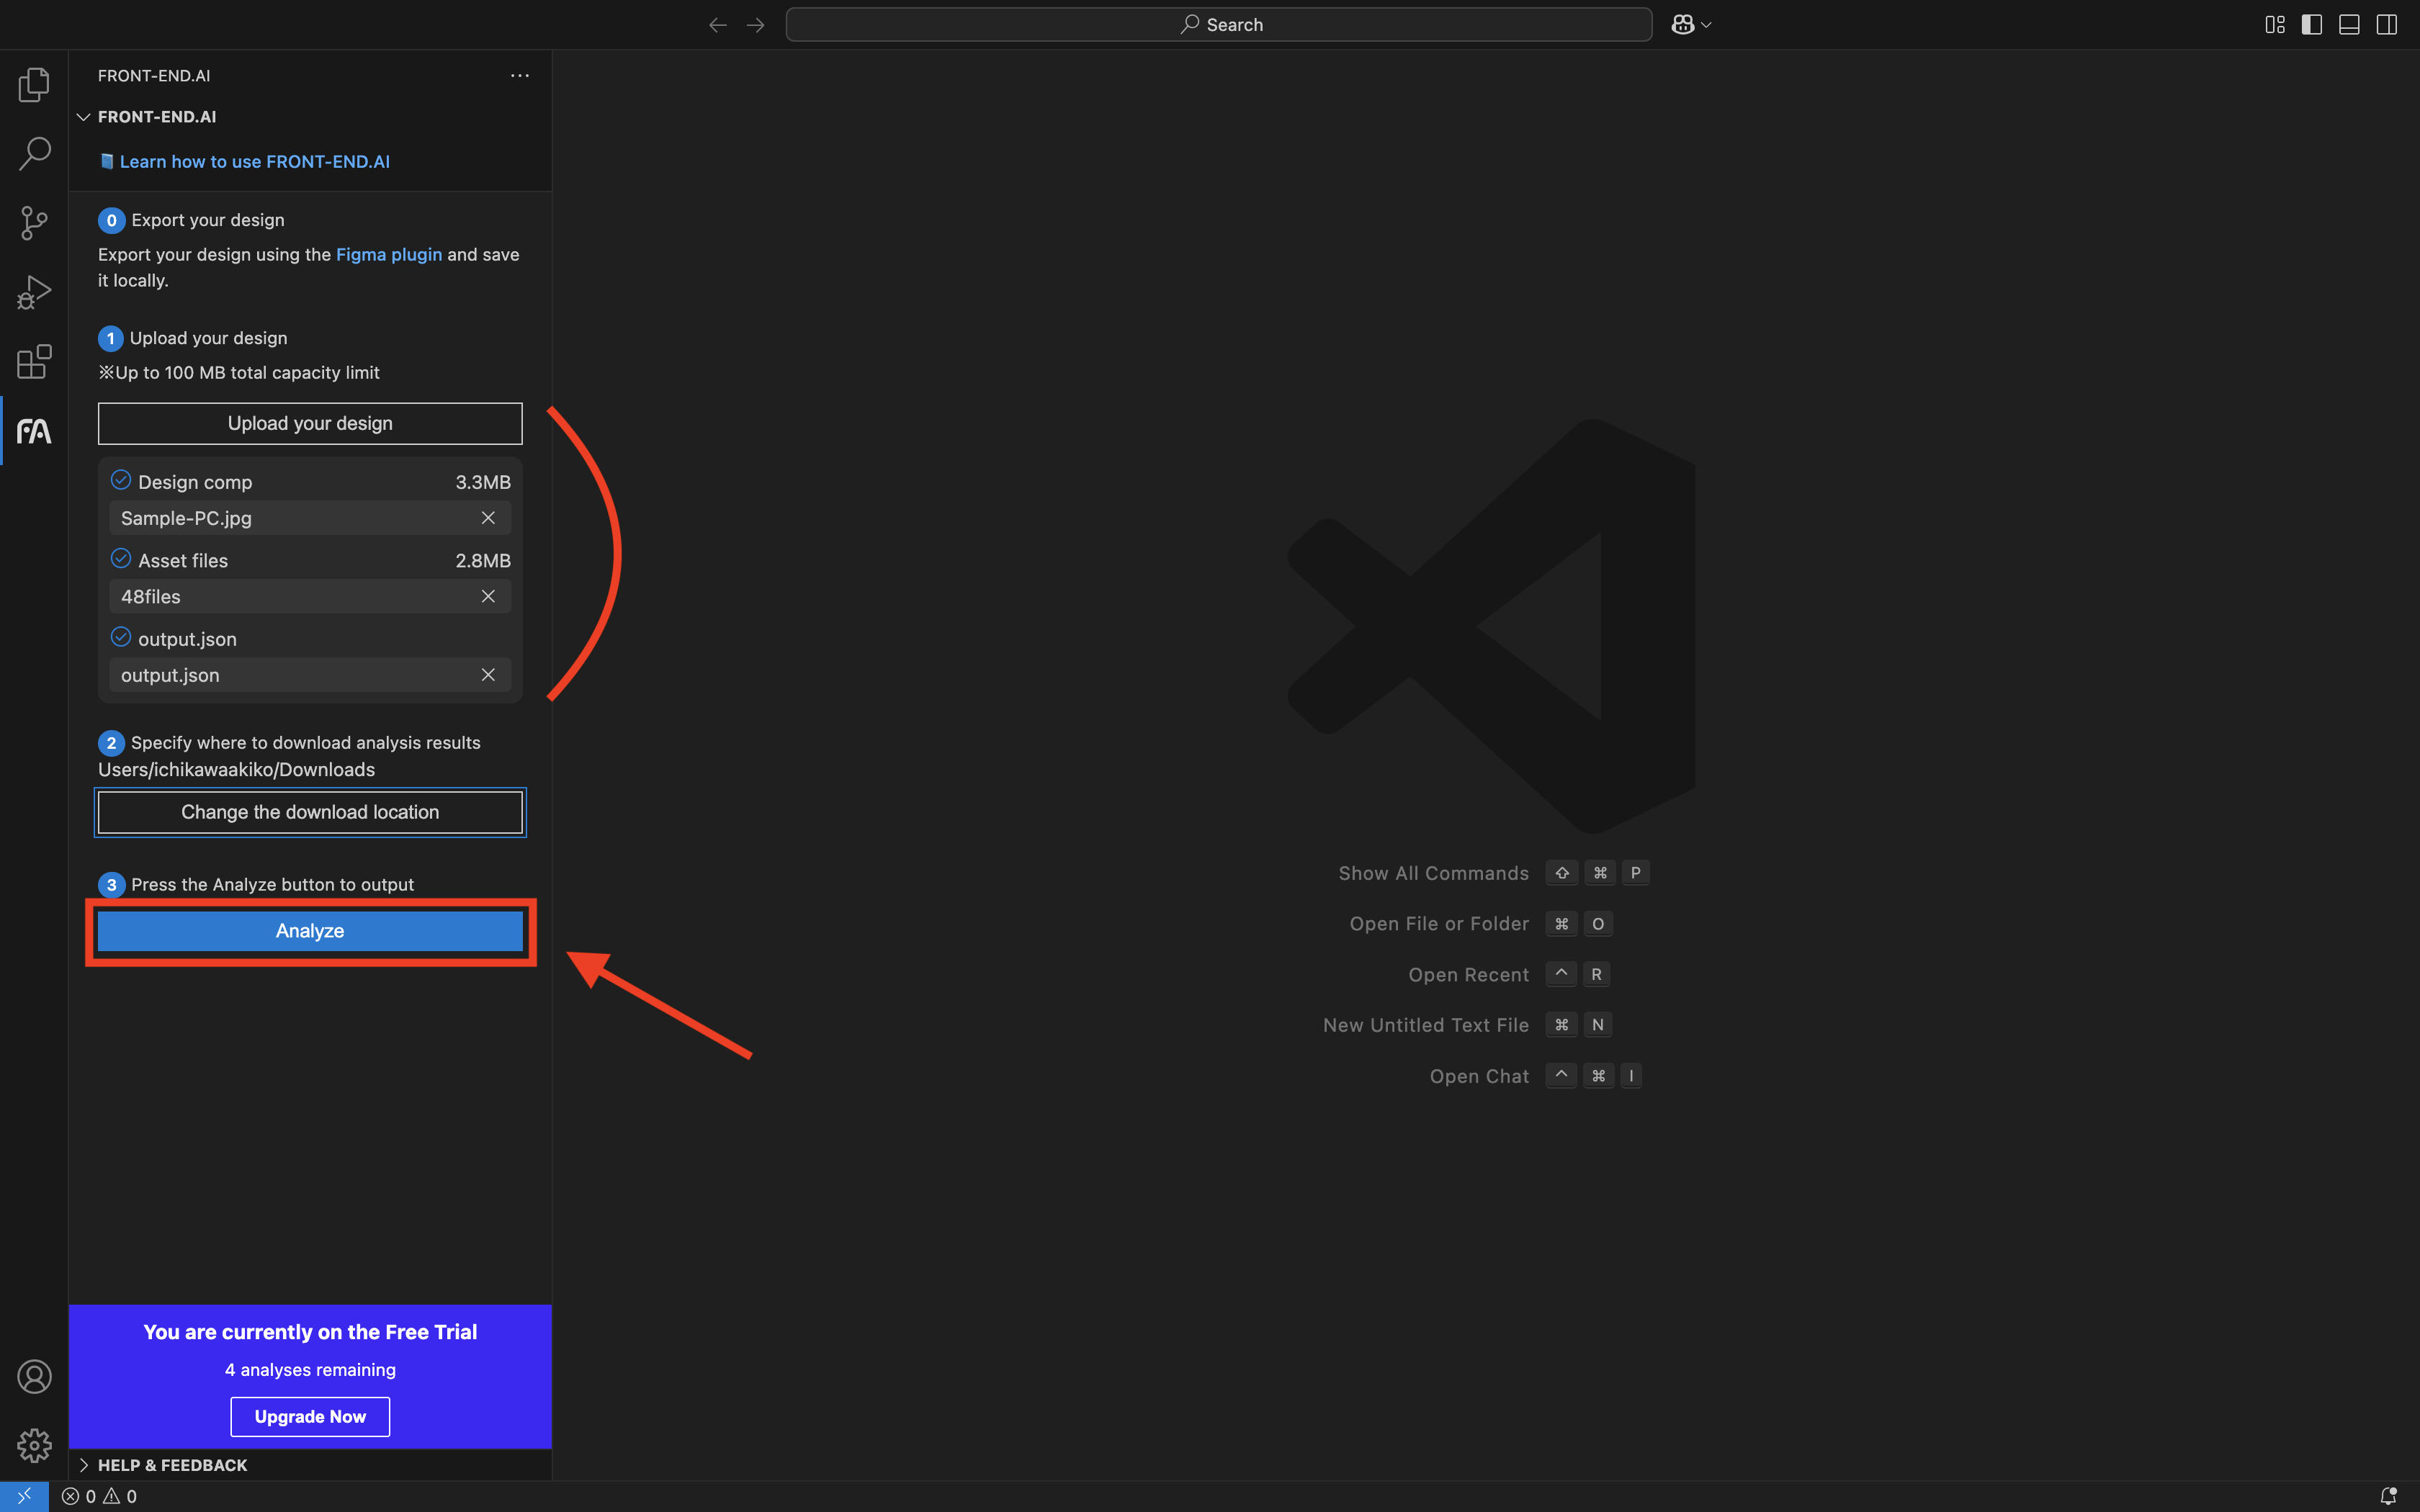Click the Asset files check icon
This screenshot has width=2420, height=1512.
point(121,558)
